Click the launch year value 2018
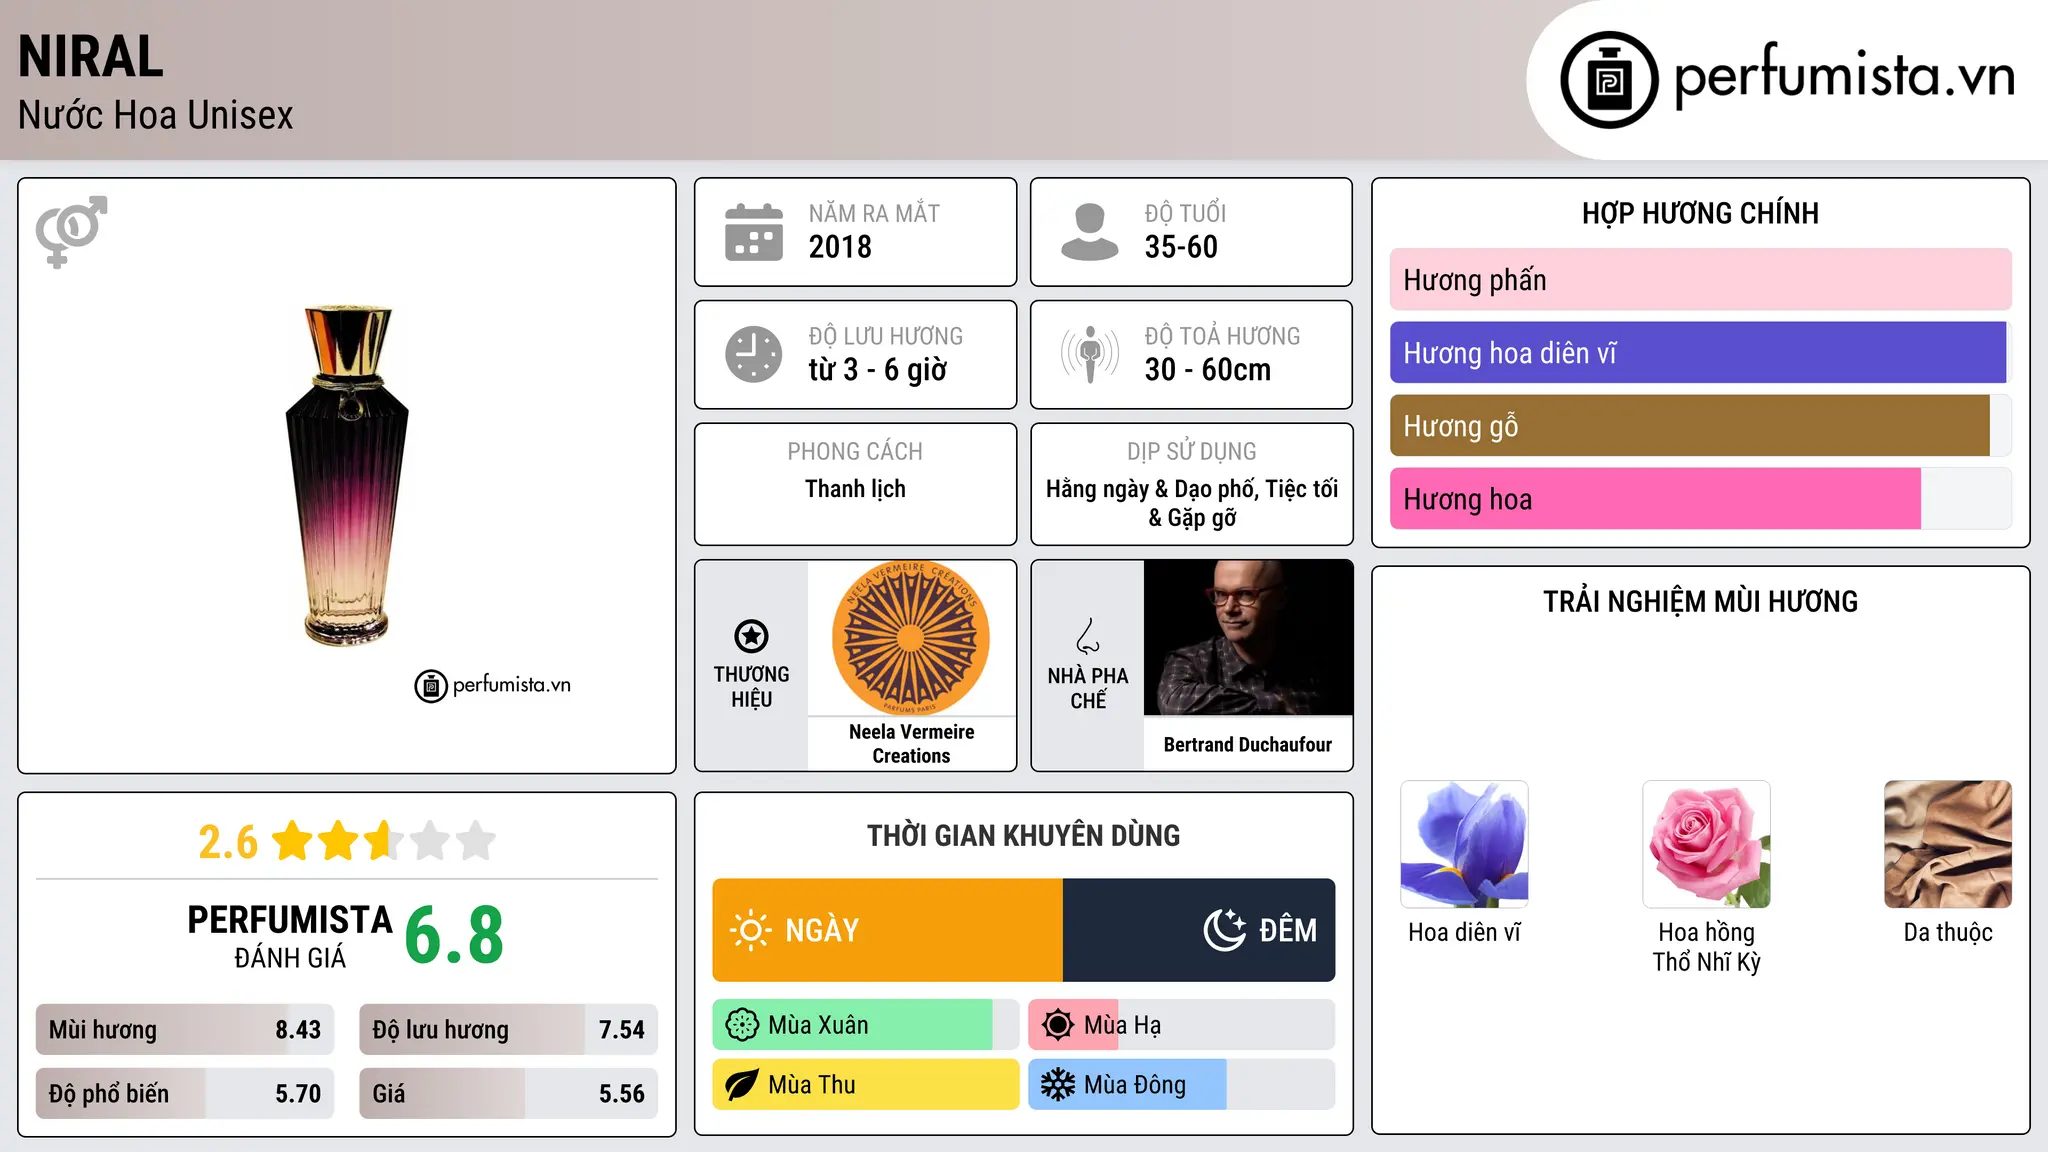This screenshot has height=1152, width=2048. 840,247
